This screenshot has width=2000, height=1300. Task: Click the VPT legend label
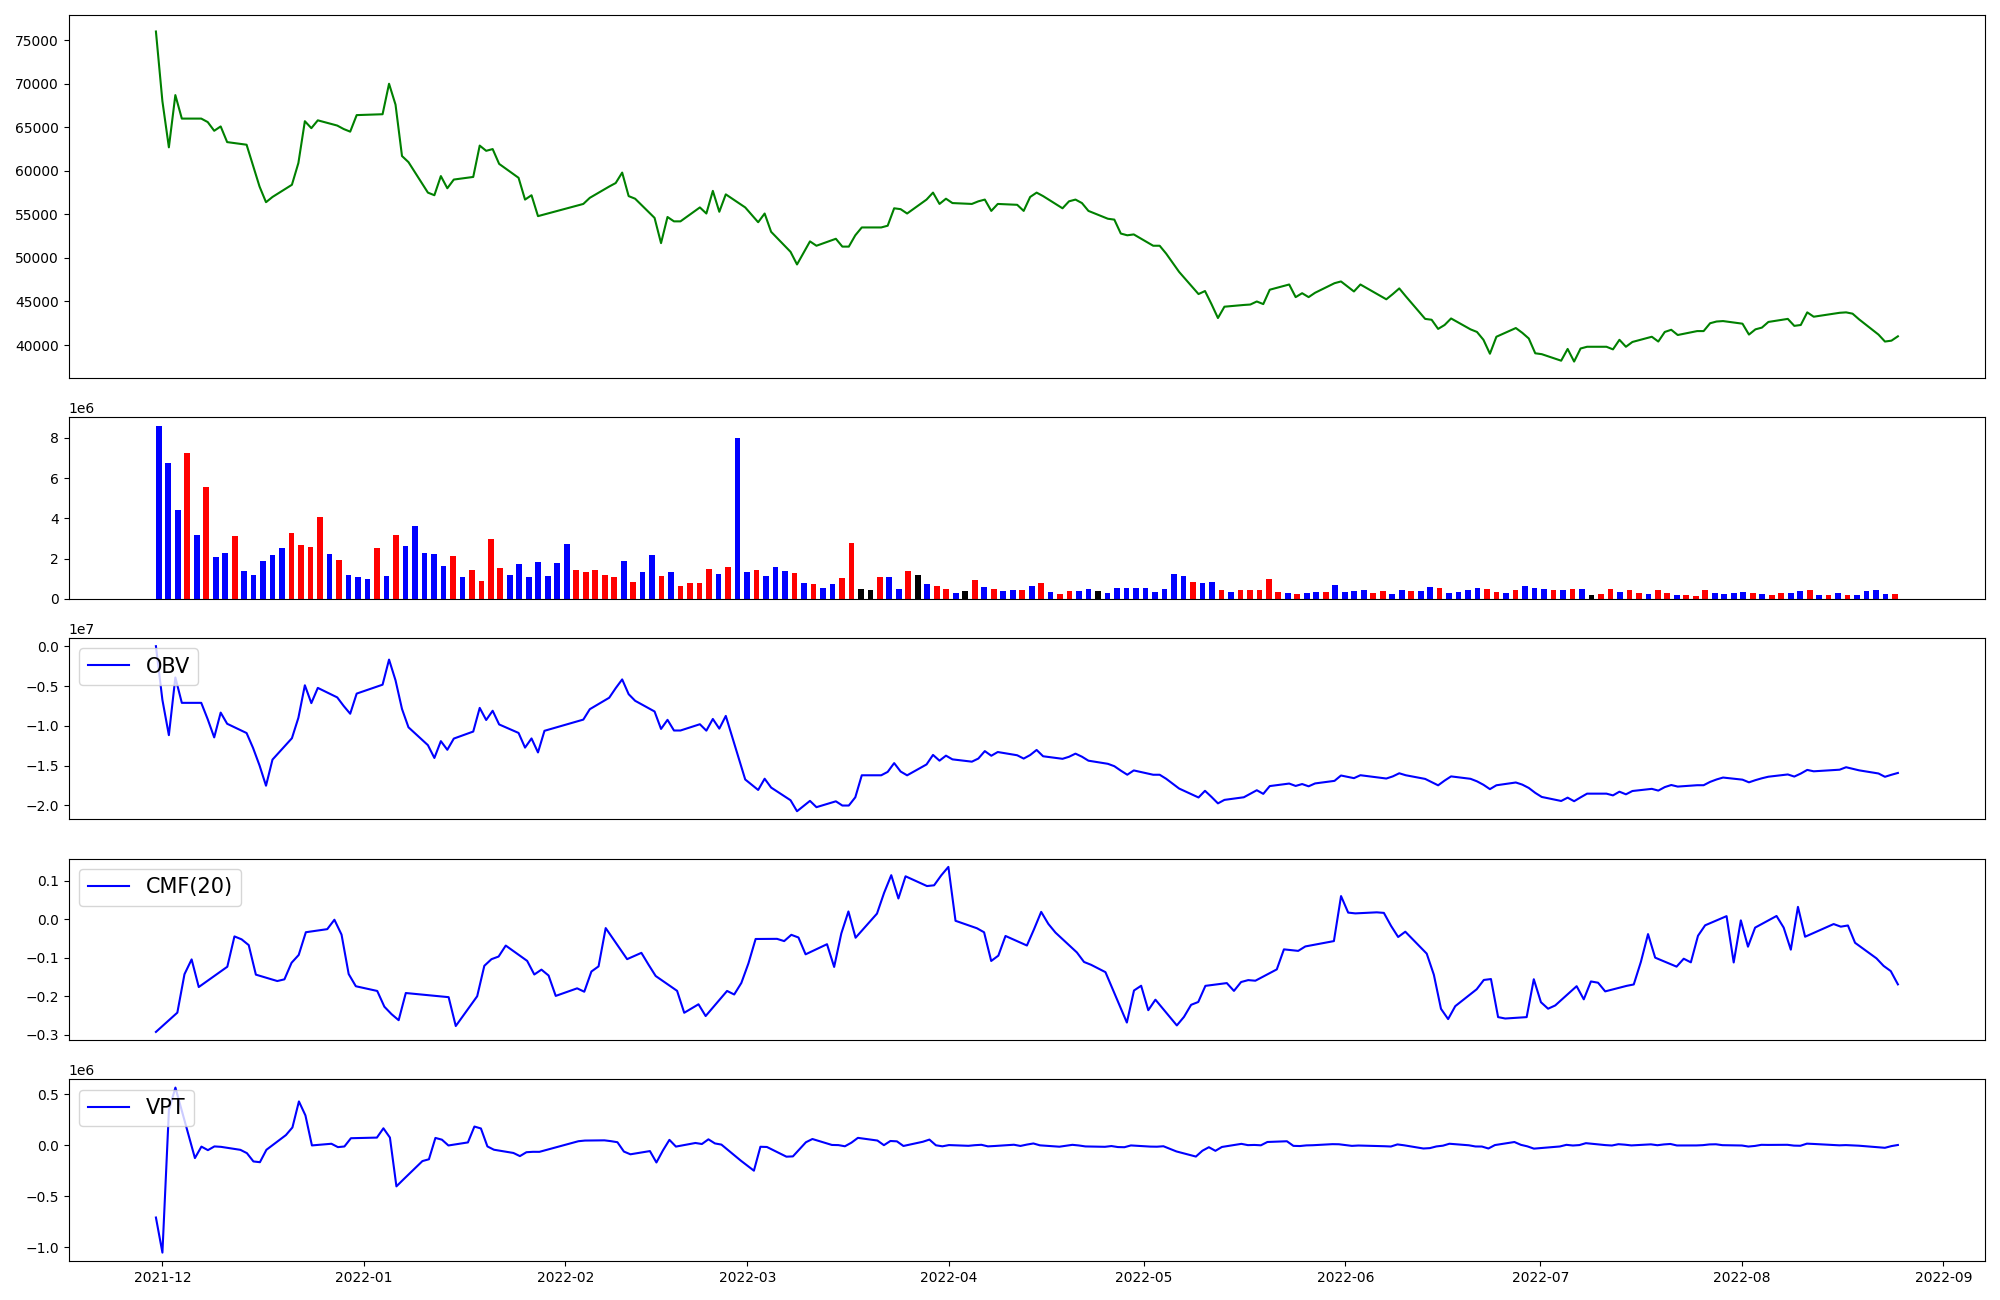pyautogui.click(x=165, y=1107)
